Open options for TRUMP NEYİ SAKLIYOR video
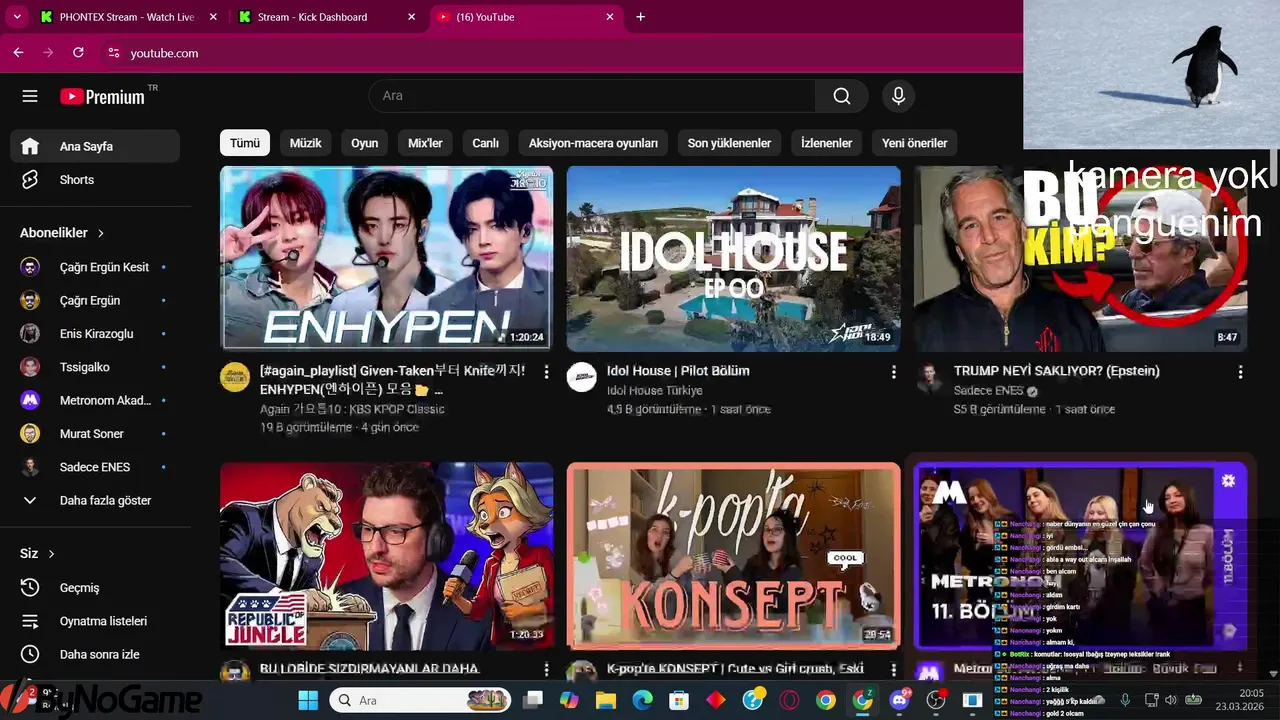This screenshot has height=720, width=1280. click(1240, 372)
